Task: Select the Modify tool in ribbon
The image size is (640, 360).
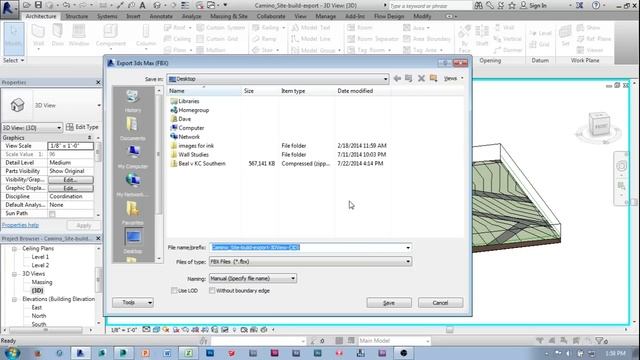Action: point(13,39)
